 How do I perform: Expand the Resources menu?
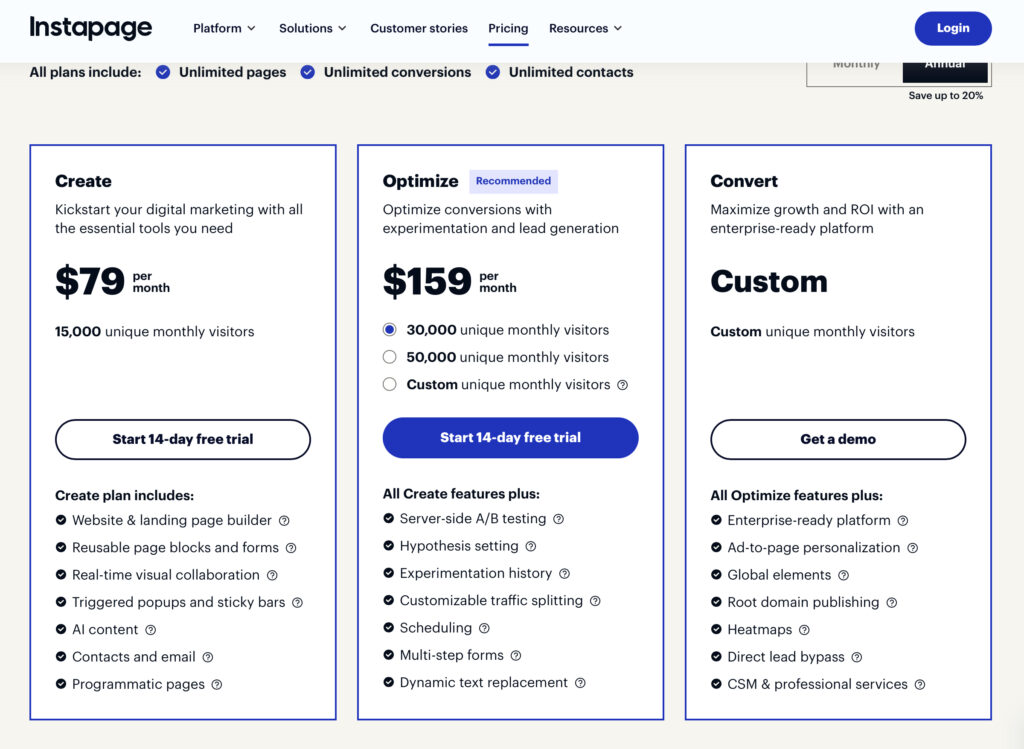click(x=585, y=29)
